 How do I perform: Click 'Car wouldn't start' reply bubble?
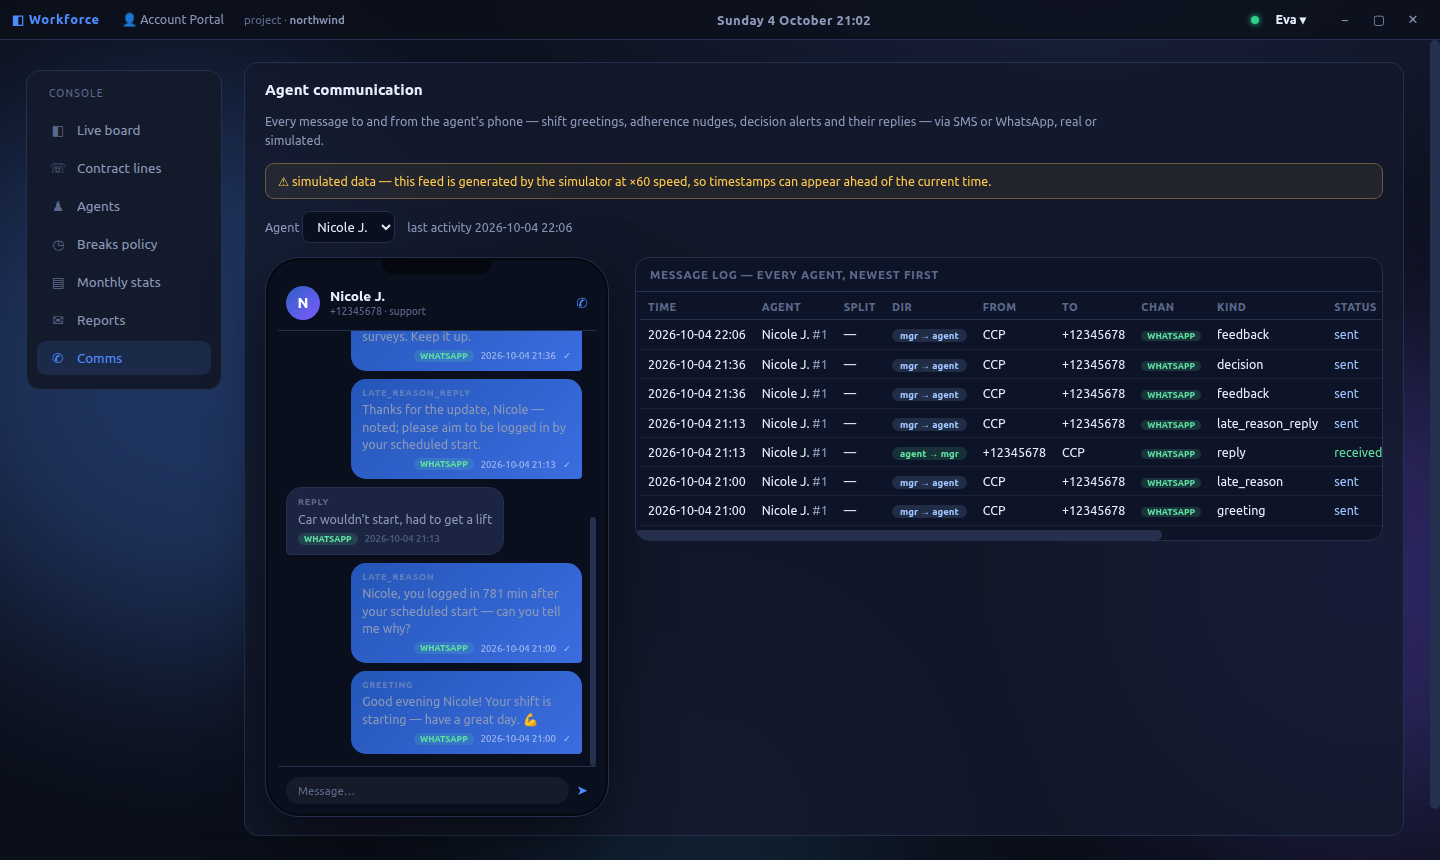click(395, 521)
